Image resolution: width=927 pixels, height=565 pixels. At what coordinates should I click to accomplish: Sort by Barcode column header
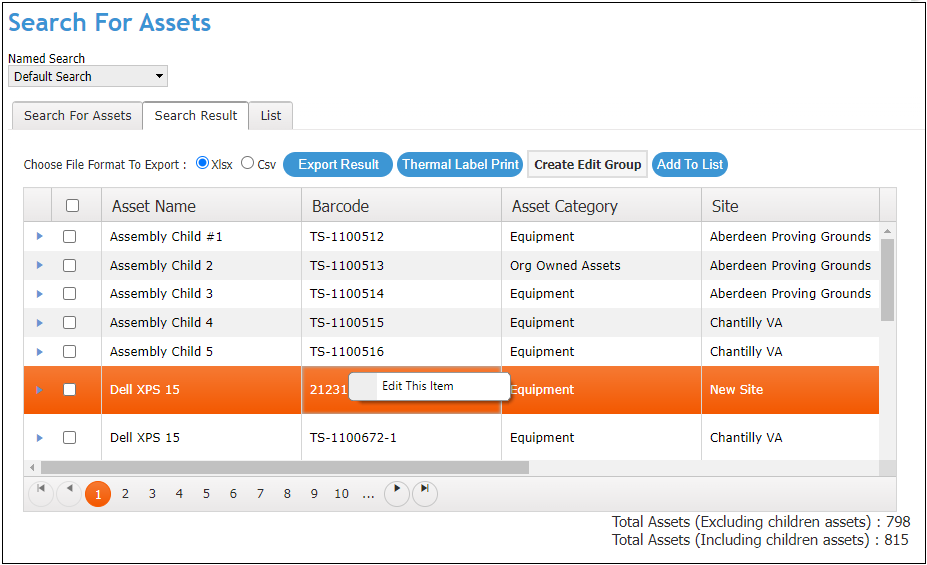(x=401, y=206)
